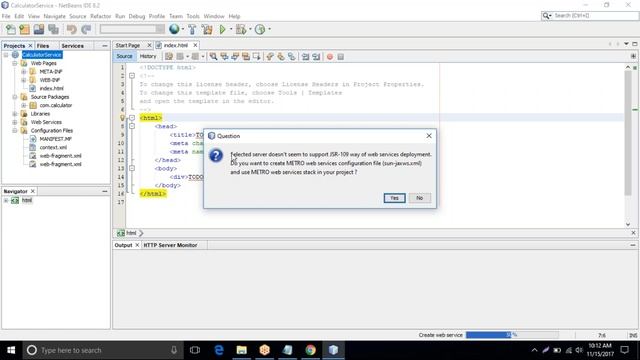
Task: Click the editor vertical scrollbar
Action: tap(628, 134)
